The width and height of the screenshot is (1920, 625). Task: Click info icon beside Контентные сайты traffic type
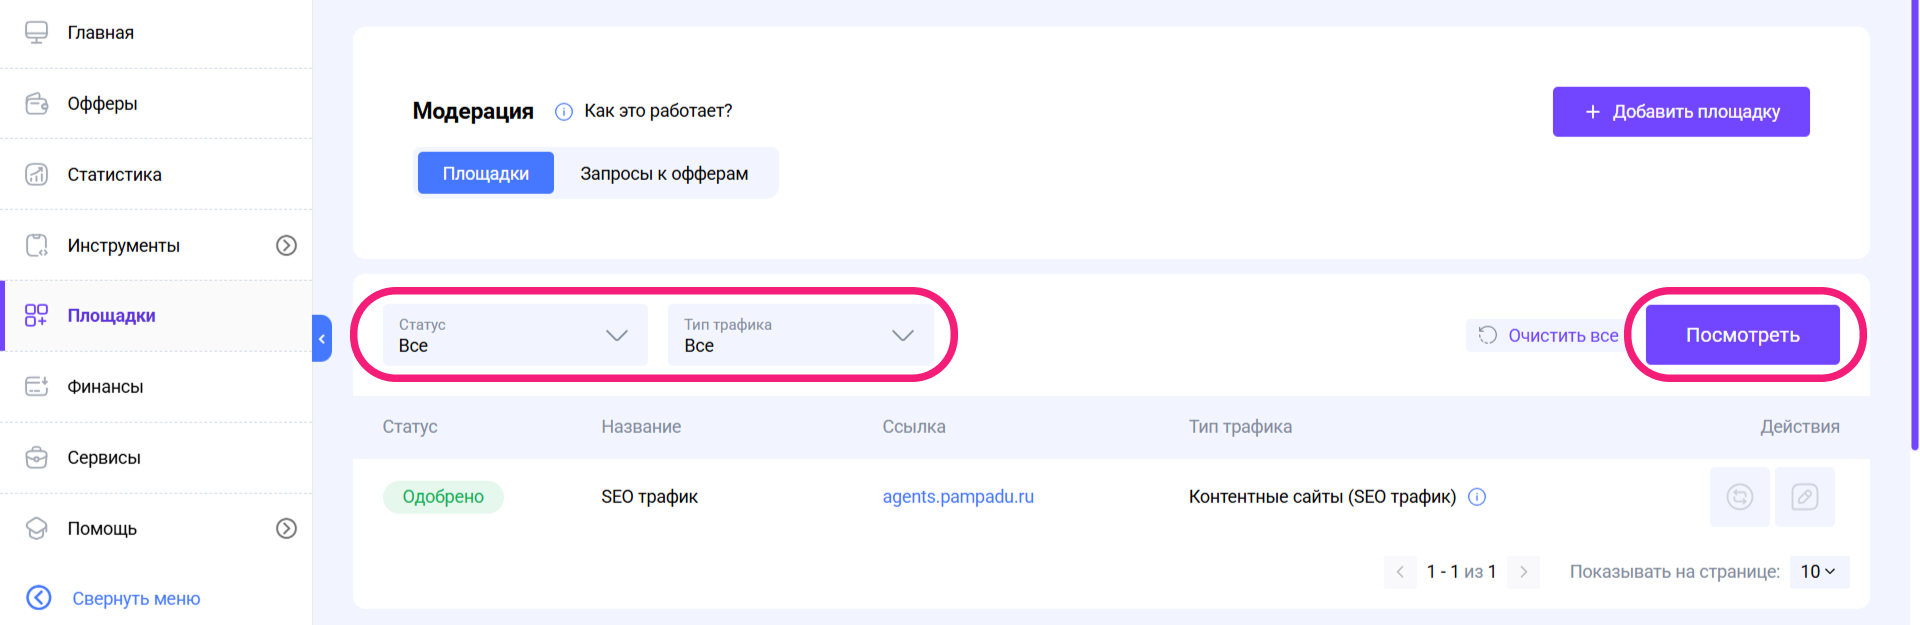pyautogui.click(x=1477, y=497)
